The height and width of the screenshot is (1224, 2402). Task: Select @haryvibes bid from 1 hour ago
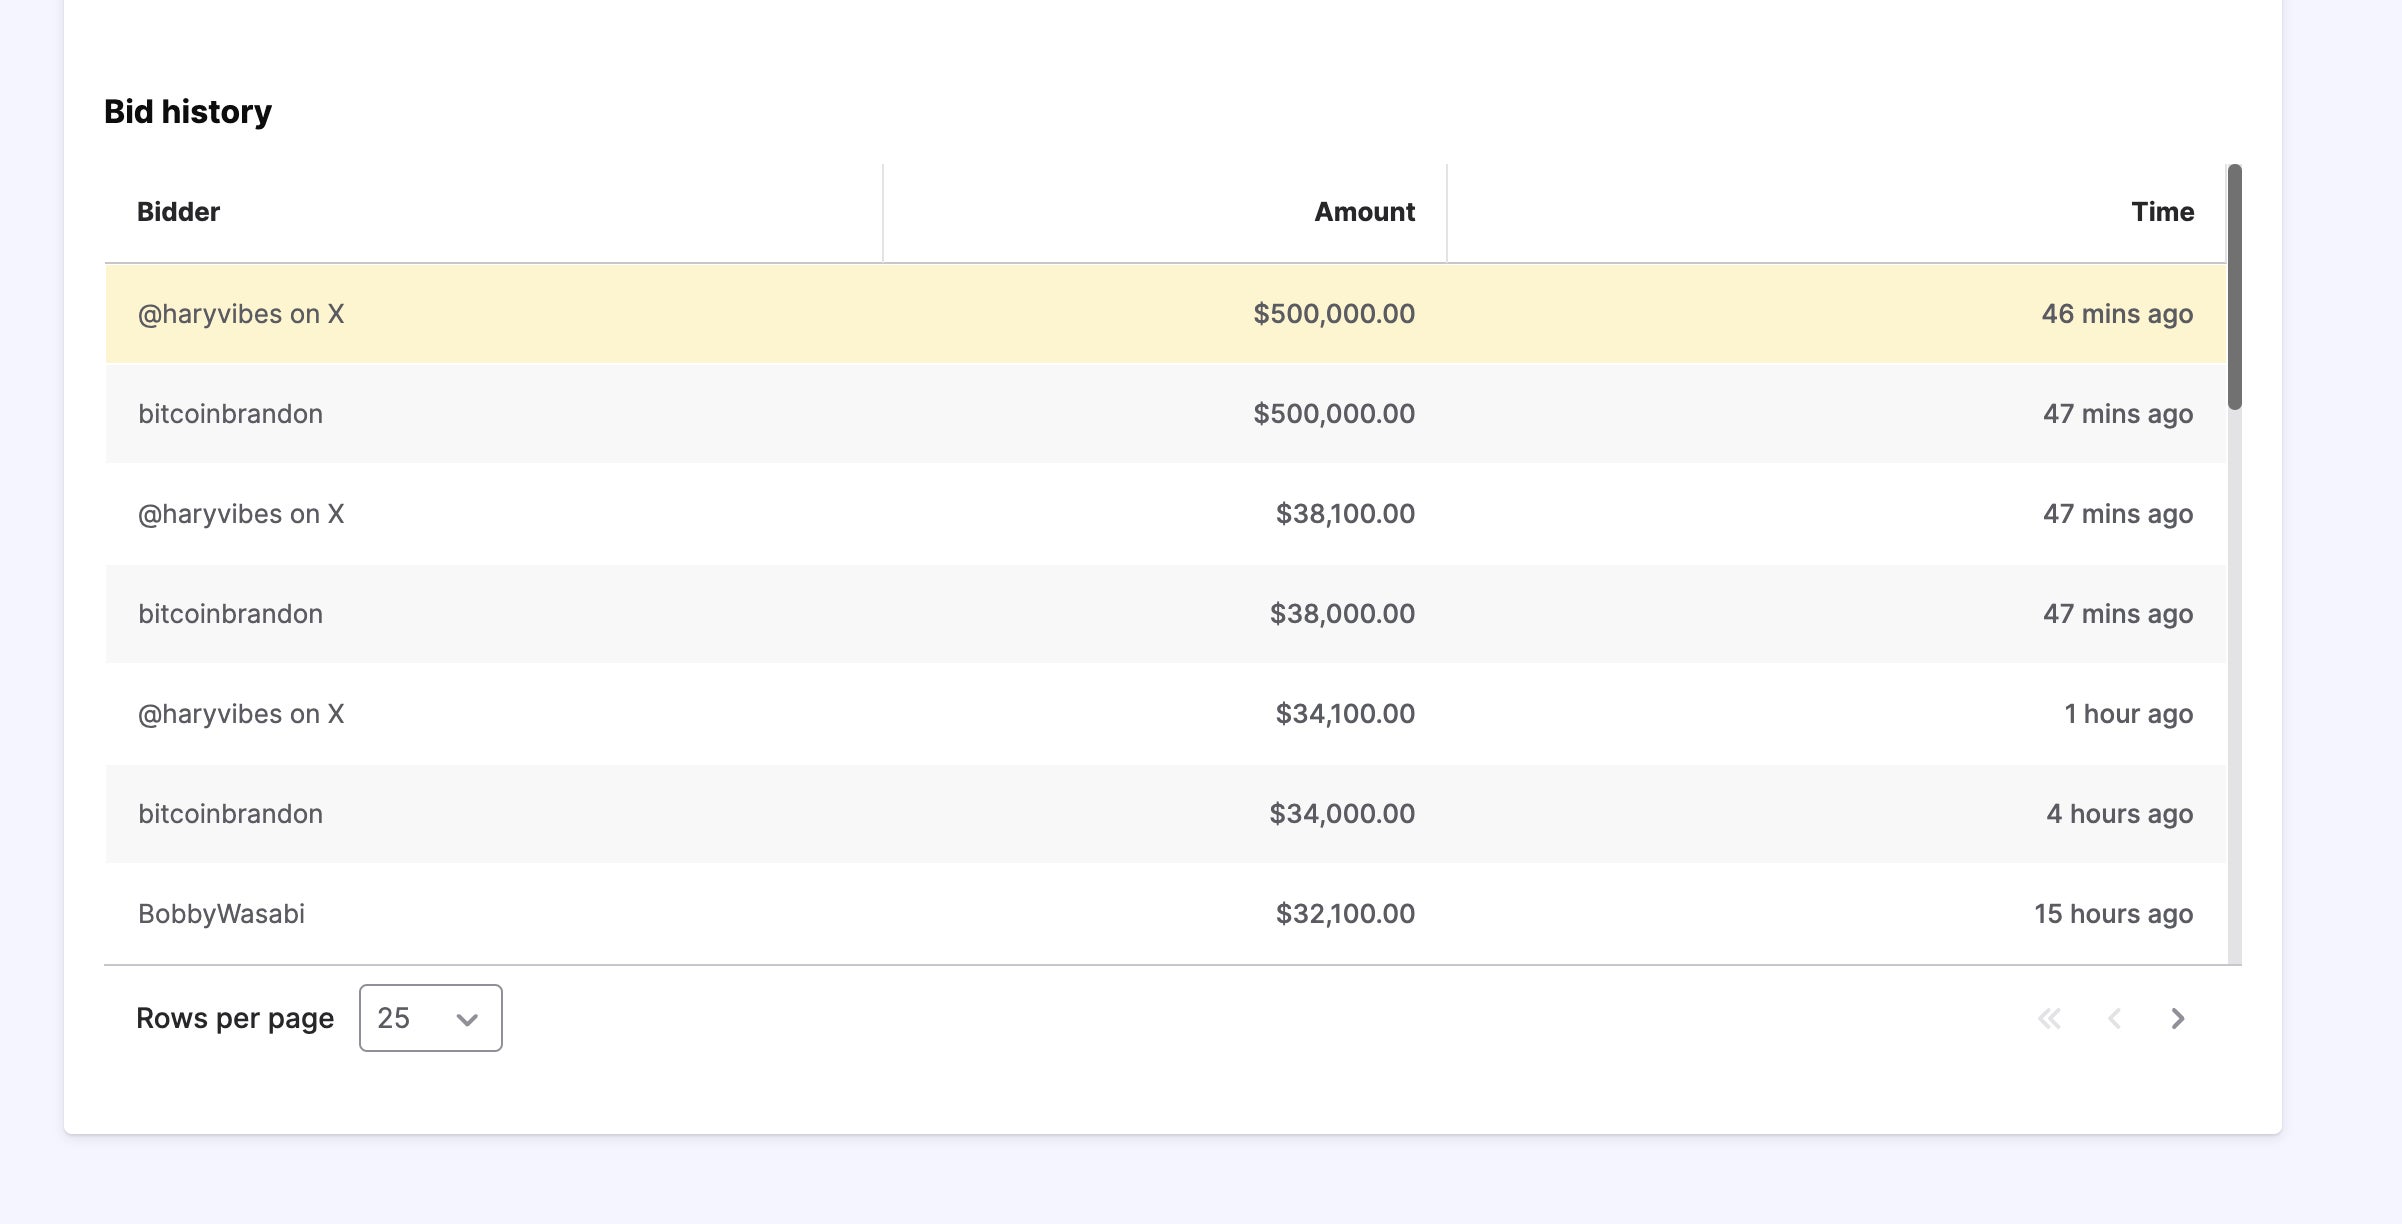(x=240, y=714)
